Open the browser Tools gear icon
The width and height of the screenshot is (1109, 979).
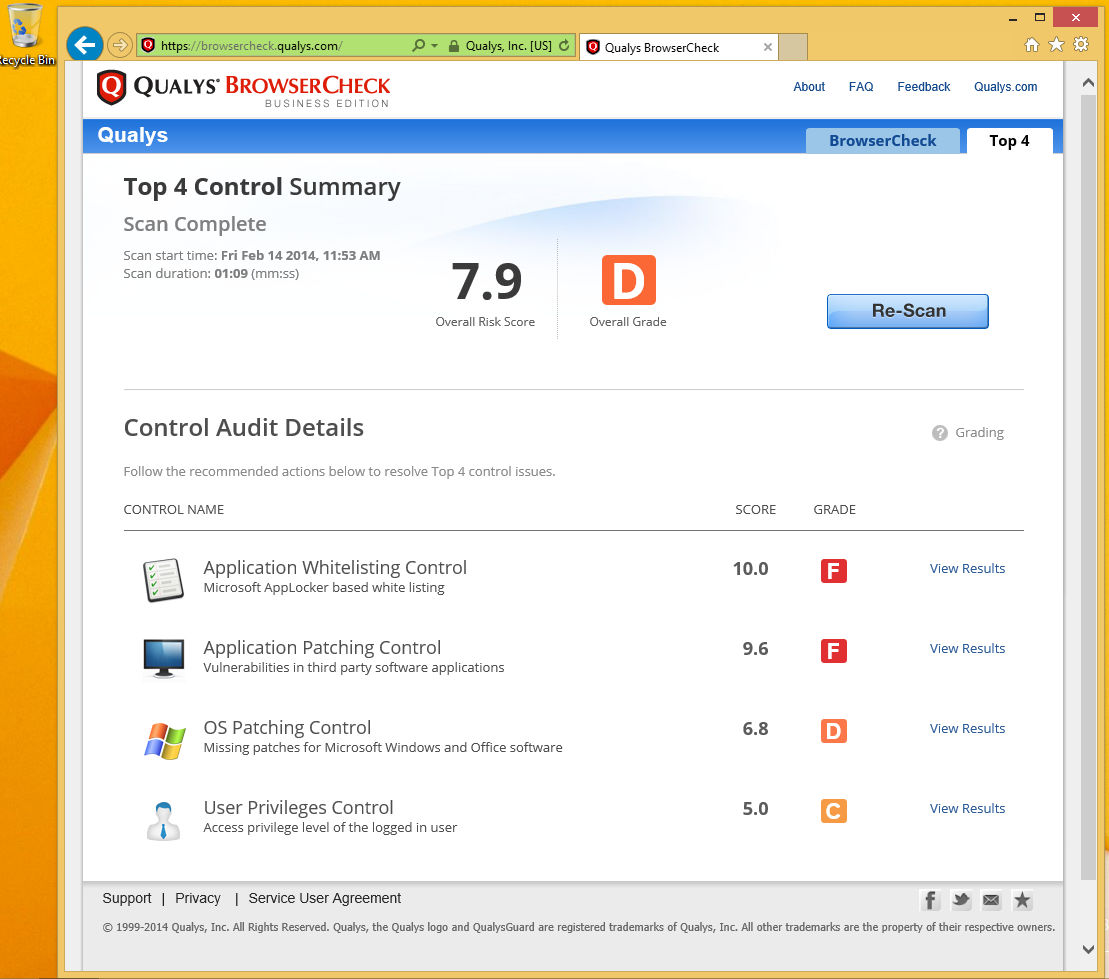(x=1081, y=45)
